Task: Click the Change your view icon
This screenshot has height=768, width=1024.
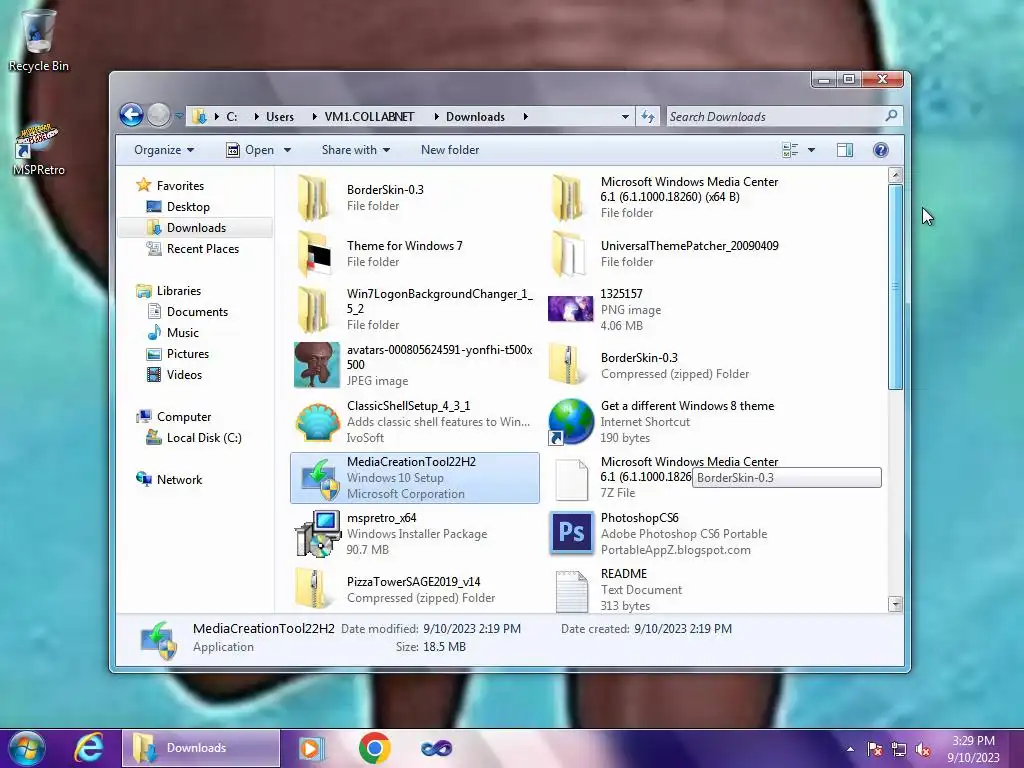Action: point(790,150)
